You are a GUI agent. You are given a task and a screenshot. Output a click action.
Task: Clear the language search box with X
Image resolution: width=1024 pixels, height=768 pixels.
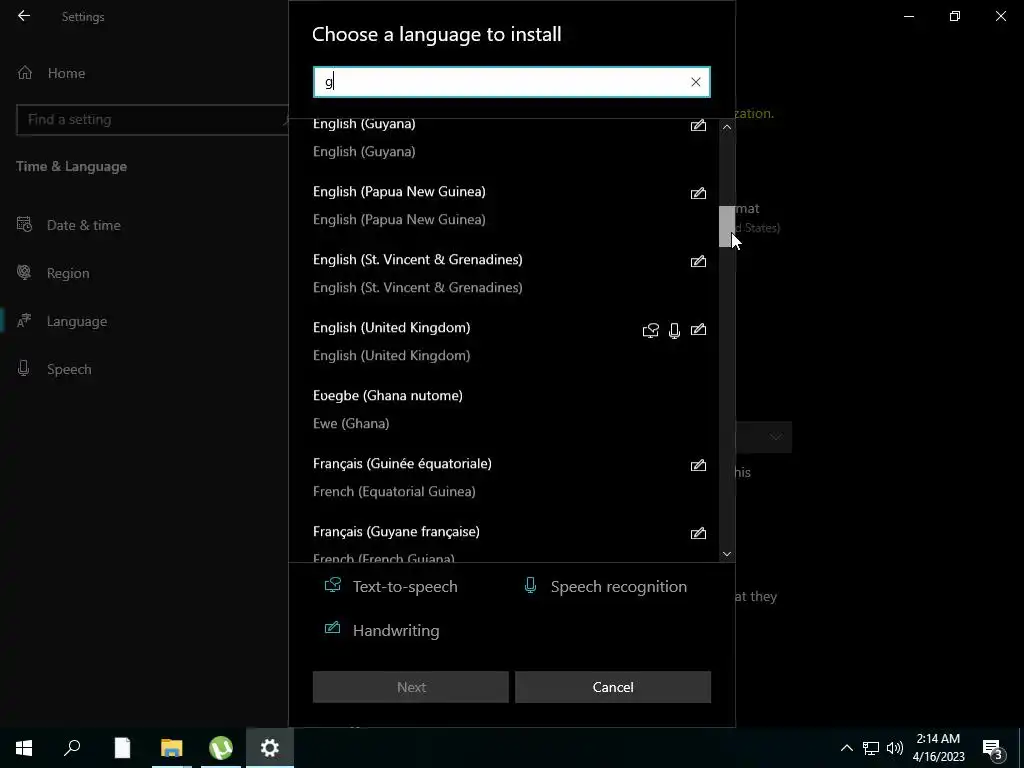696,82
